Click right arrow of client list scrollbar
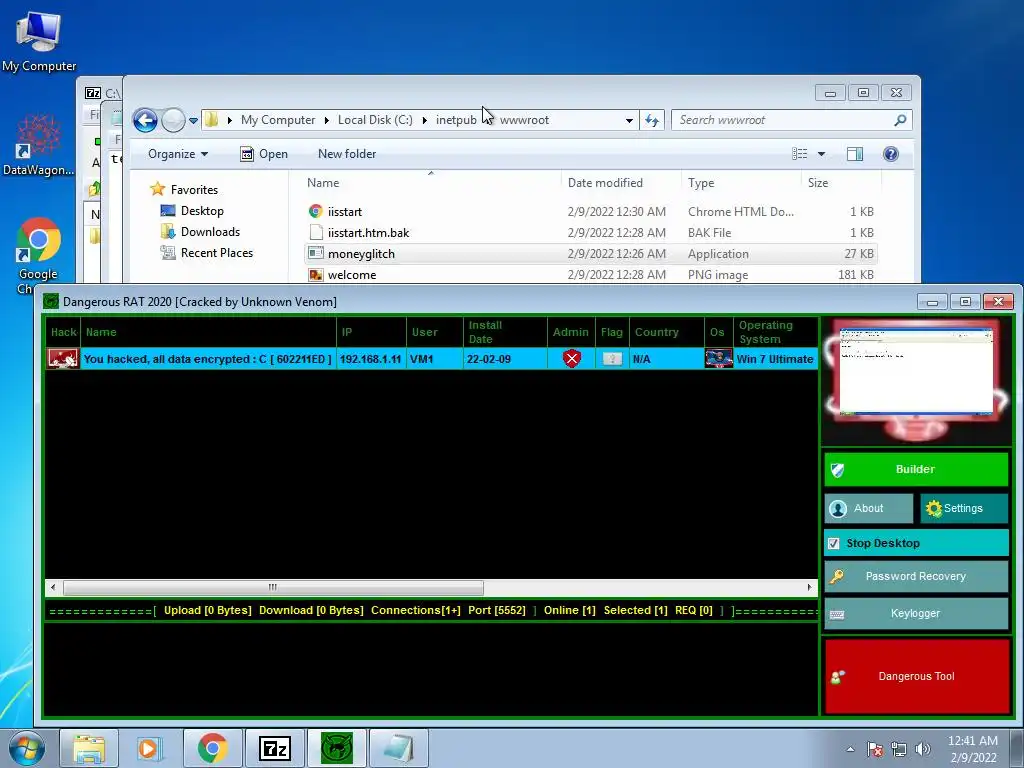The image size is (1024, 768). pos(809,587)
